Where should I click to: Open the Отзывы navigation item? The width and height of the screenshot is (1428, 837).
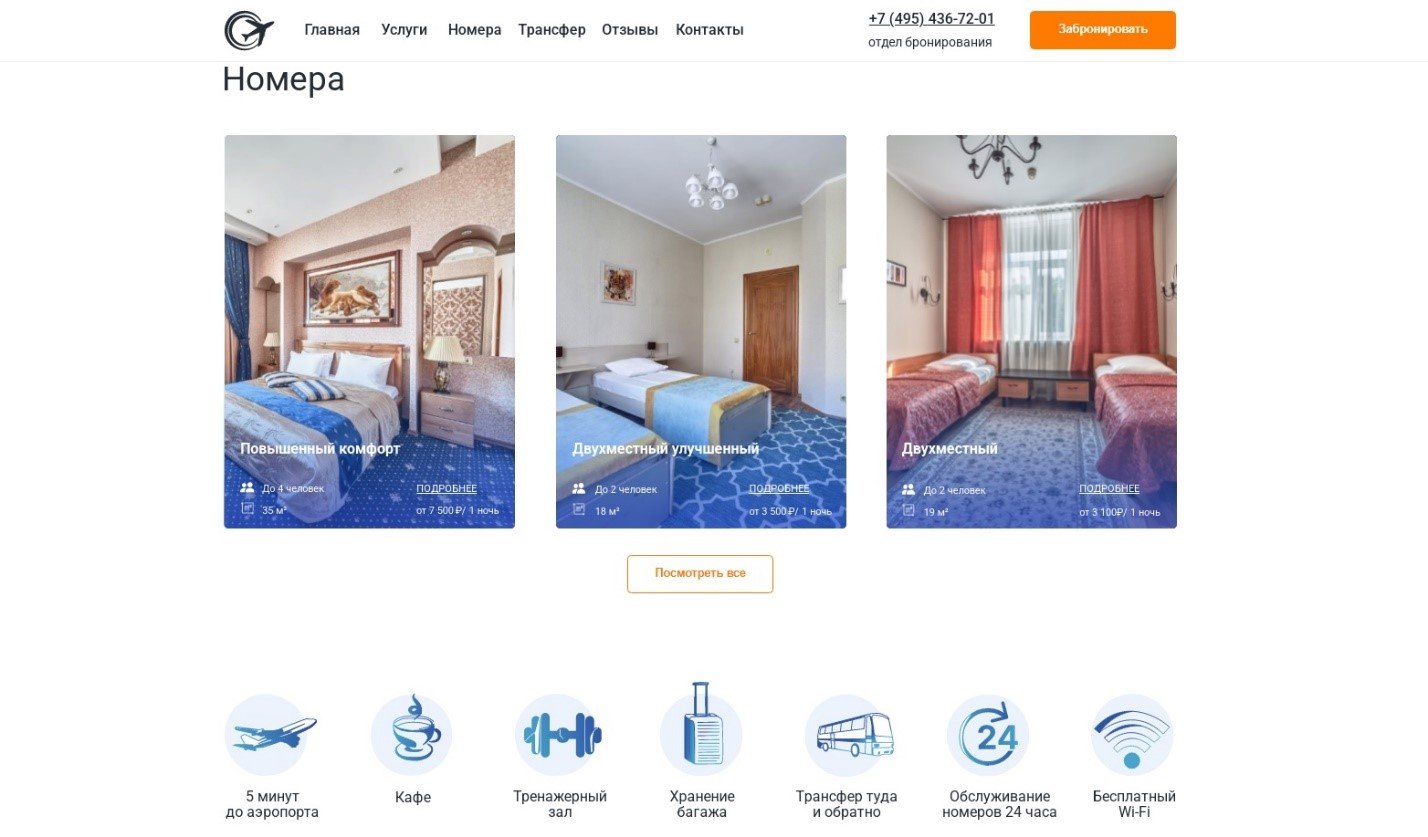point(630,30)
